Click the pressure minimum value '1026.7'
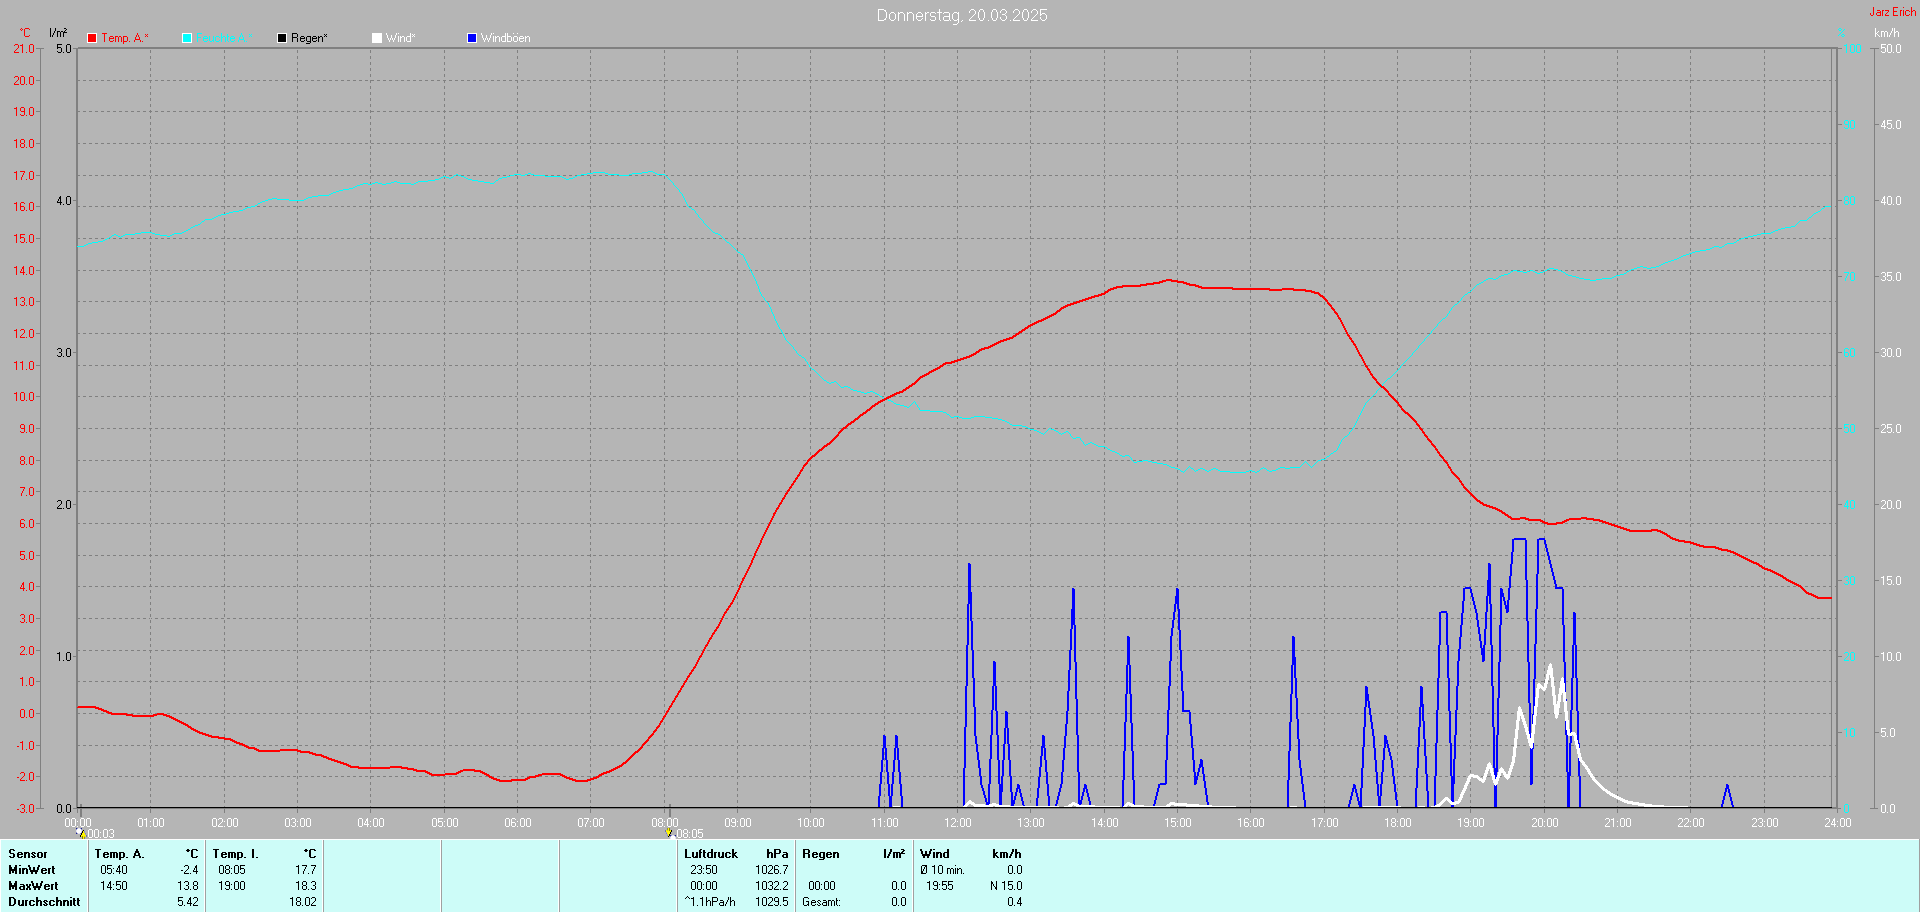This screenshot has height=912, width=1920. [772, 870]
